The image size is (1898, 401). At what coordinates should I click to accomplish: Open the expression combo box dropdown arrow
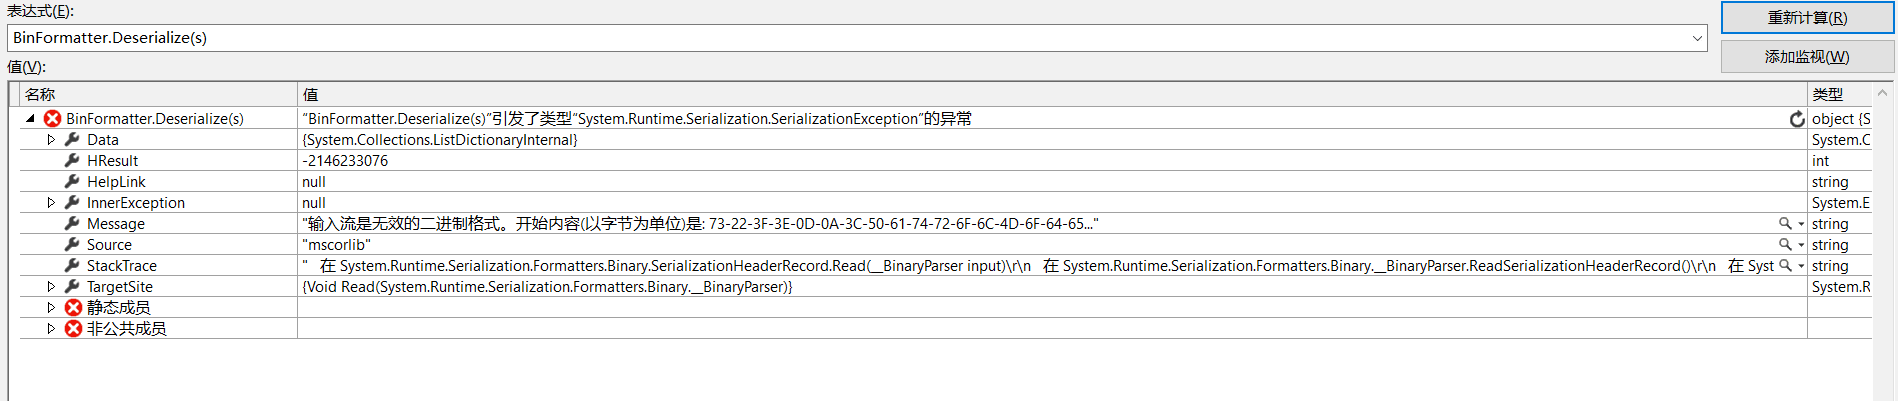click(1697, 38)
